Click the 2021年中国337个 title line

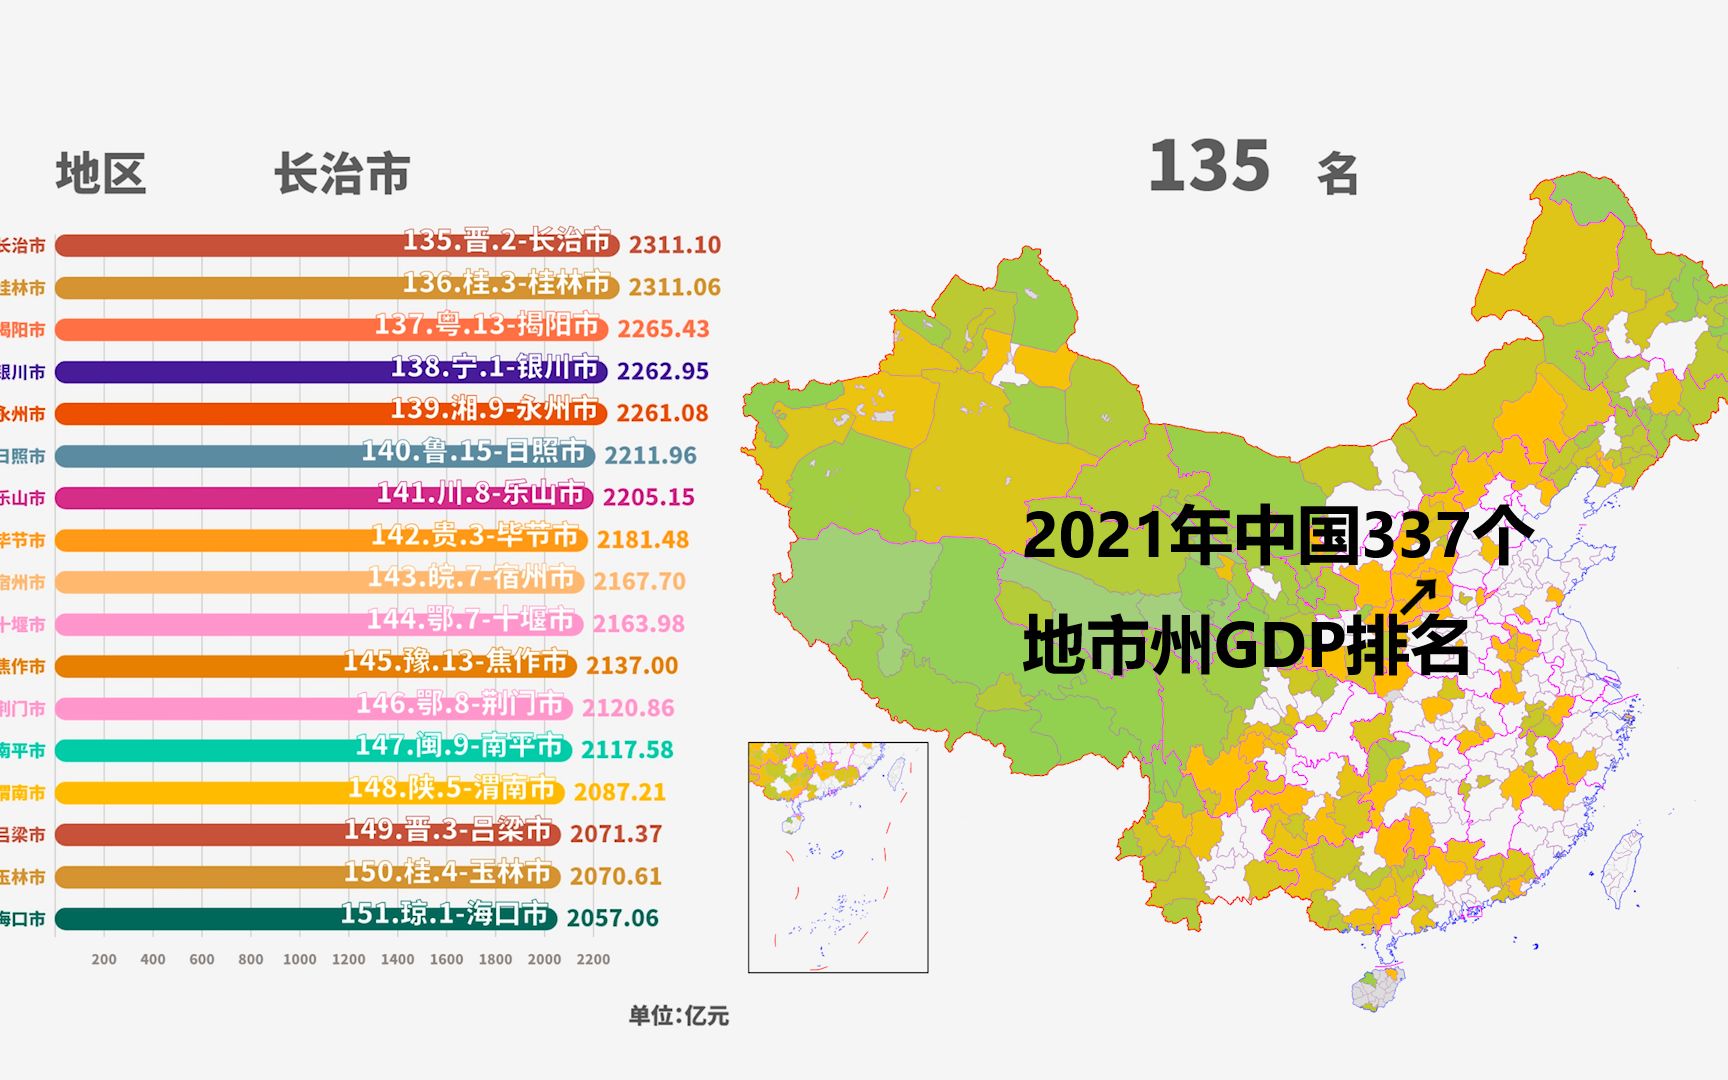(x=1278, y=535)
